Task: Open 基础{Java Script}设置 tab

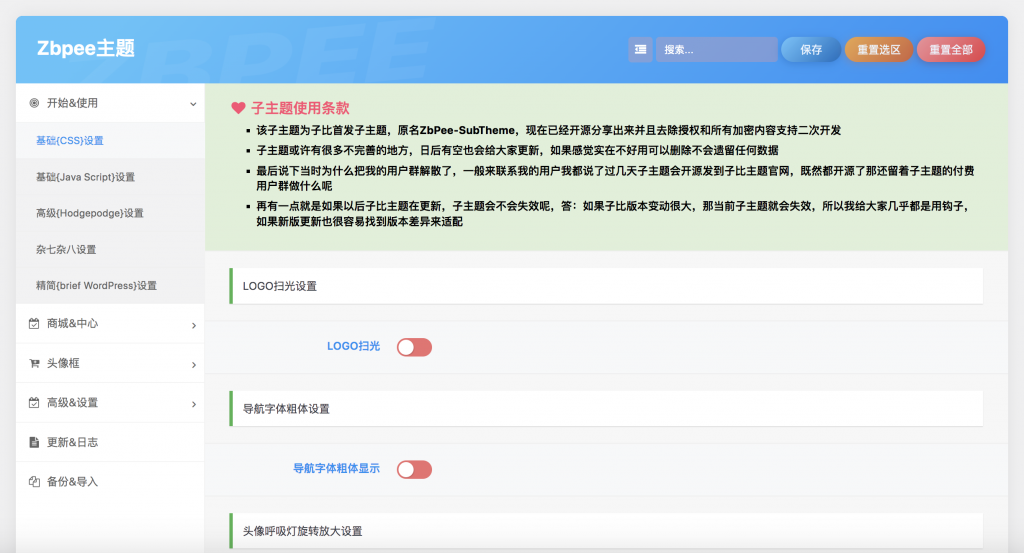Action: [x=85, y=177]
